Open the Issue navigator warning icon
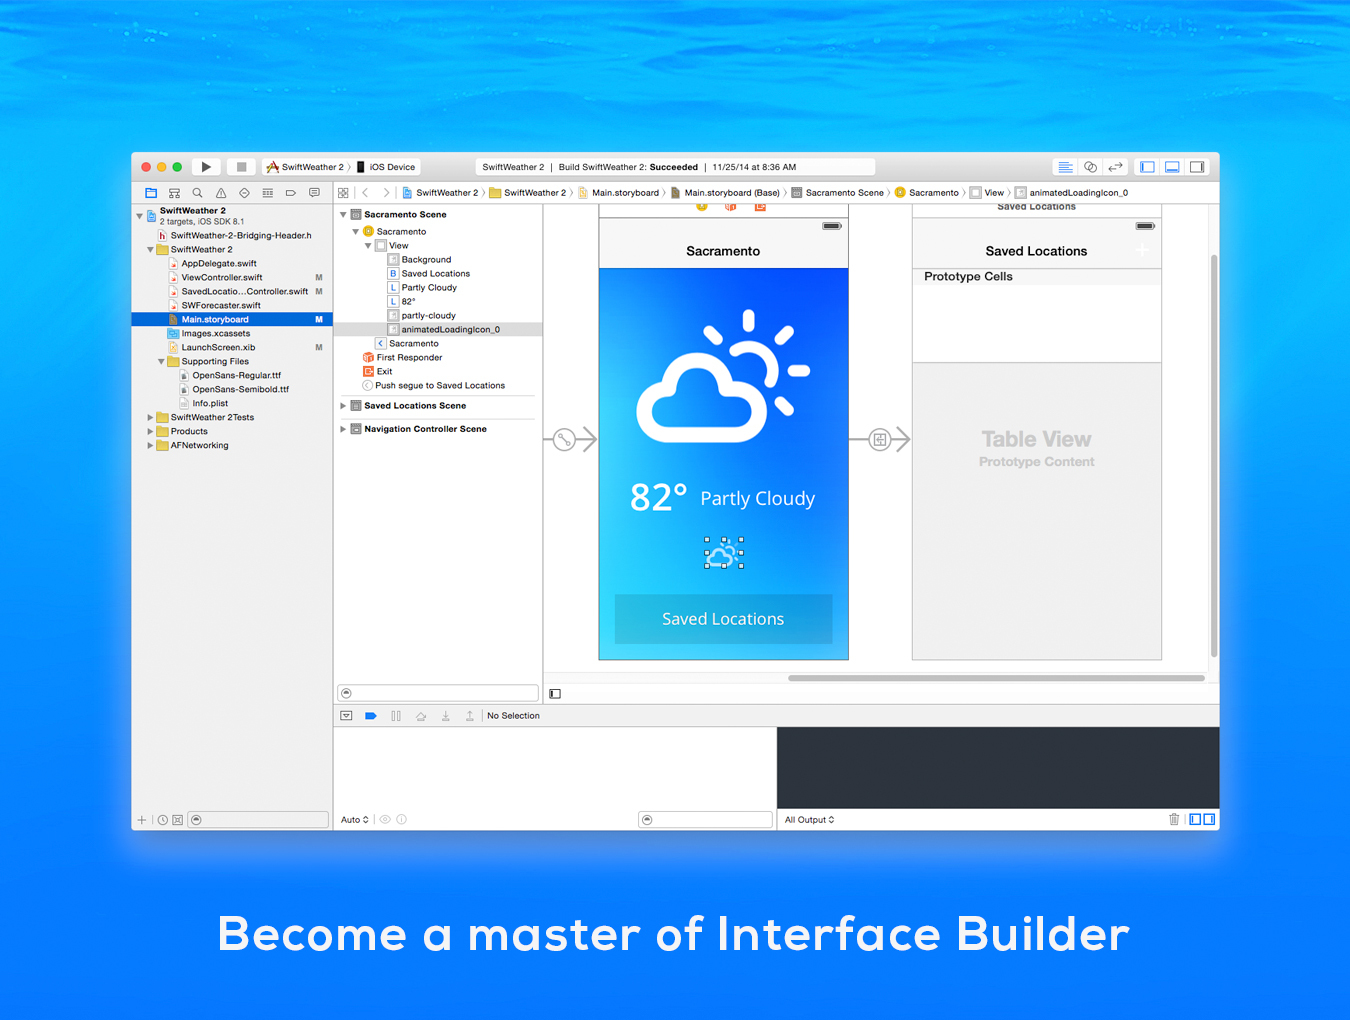Screen dimensions: 1350x1020 (221, 193)
